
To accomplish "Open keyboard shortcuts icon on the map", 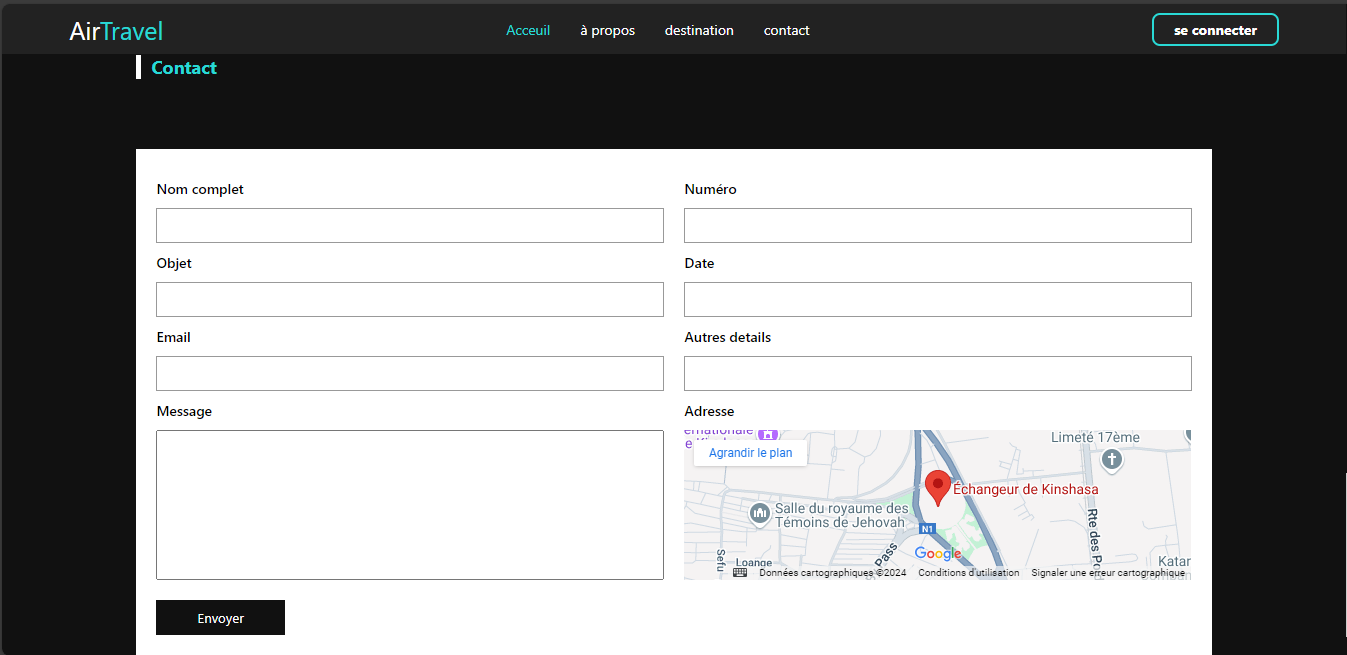I will (x=740, y=573).
